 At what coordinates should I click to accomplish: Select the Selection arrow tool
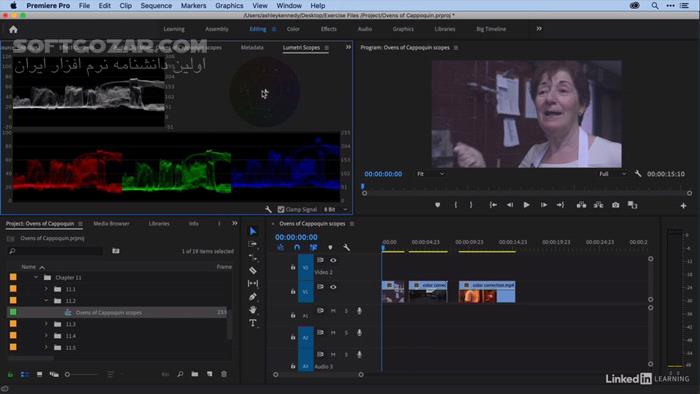click(x=253, y=231)
